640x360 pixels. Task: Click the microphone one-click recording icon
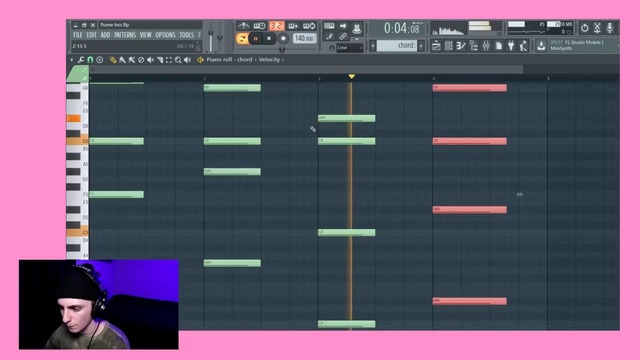pos(610,28)
